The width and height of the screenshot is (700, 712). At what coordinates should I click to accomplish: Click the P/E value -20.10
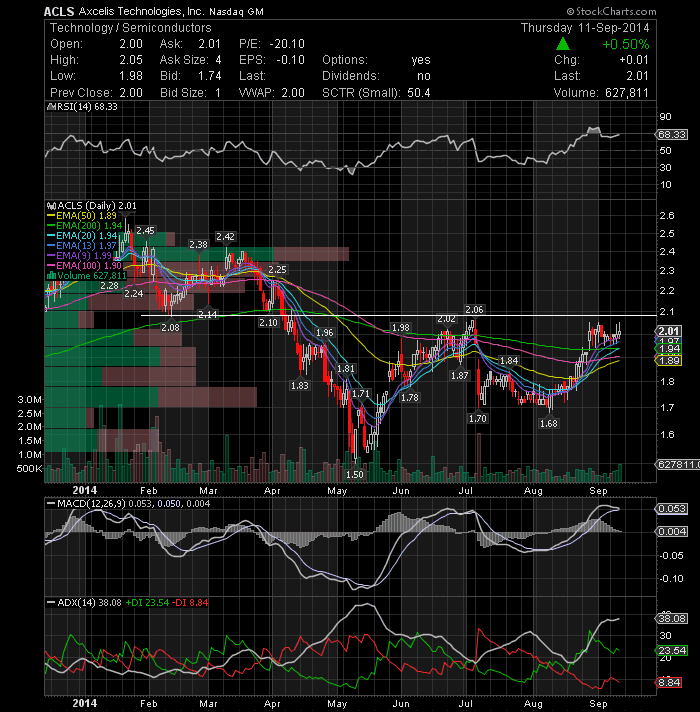[287, 44]
